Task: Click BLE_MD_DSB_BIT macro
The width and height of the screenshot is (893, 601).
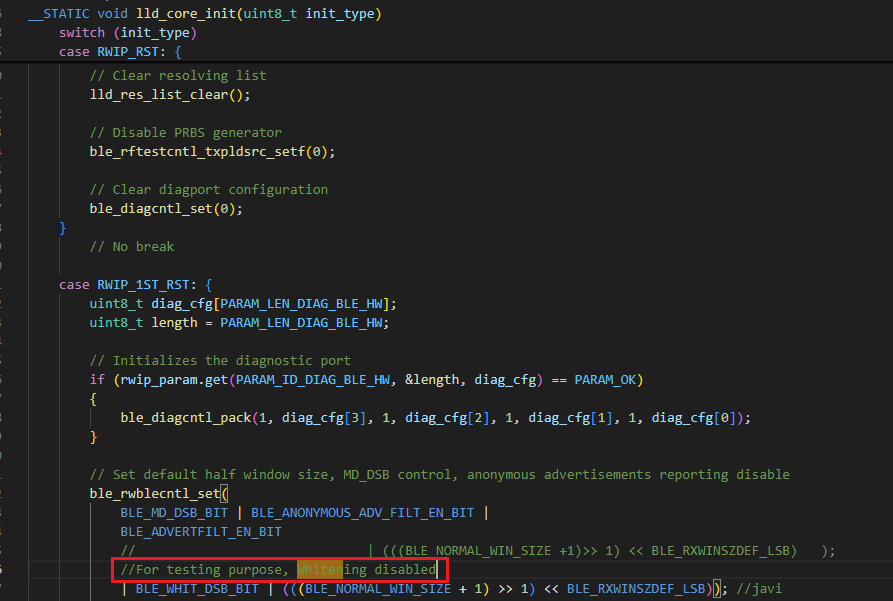Action: click(x=174, y=512)
